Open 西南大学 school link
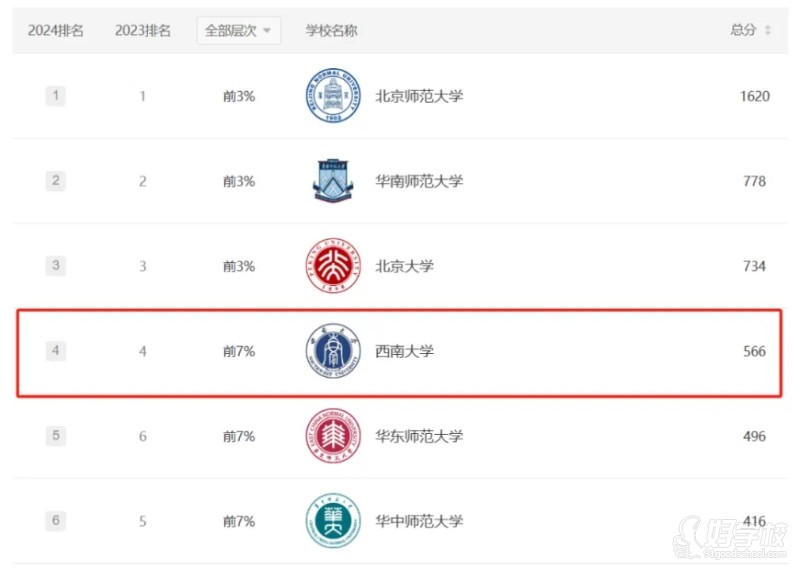Image resolution: width=800 pixels, height=571 pixels. (x=405, y=351)
